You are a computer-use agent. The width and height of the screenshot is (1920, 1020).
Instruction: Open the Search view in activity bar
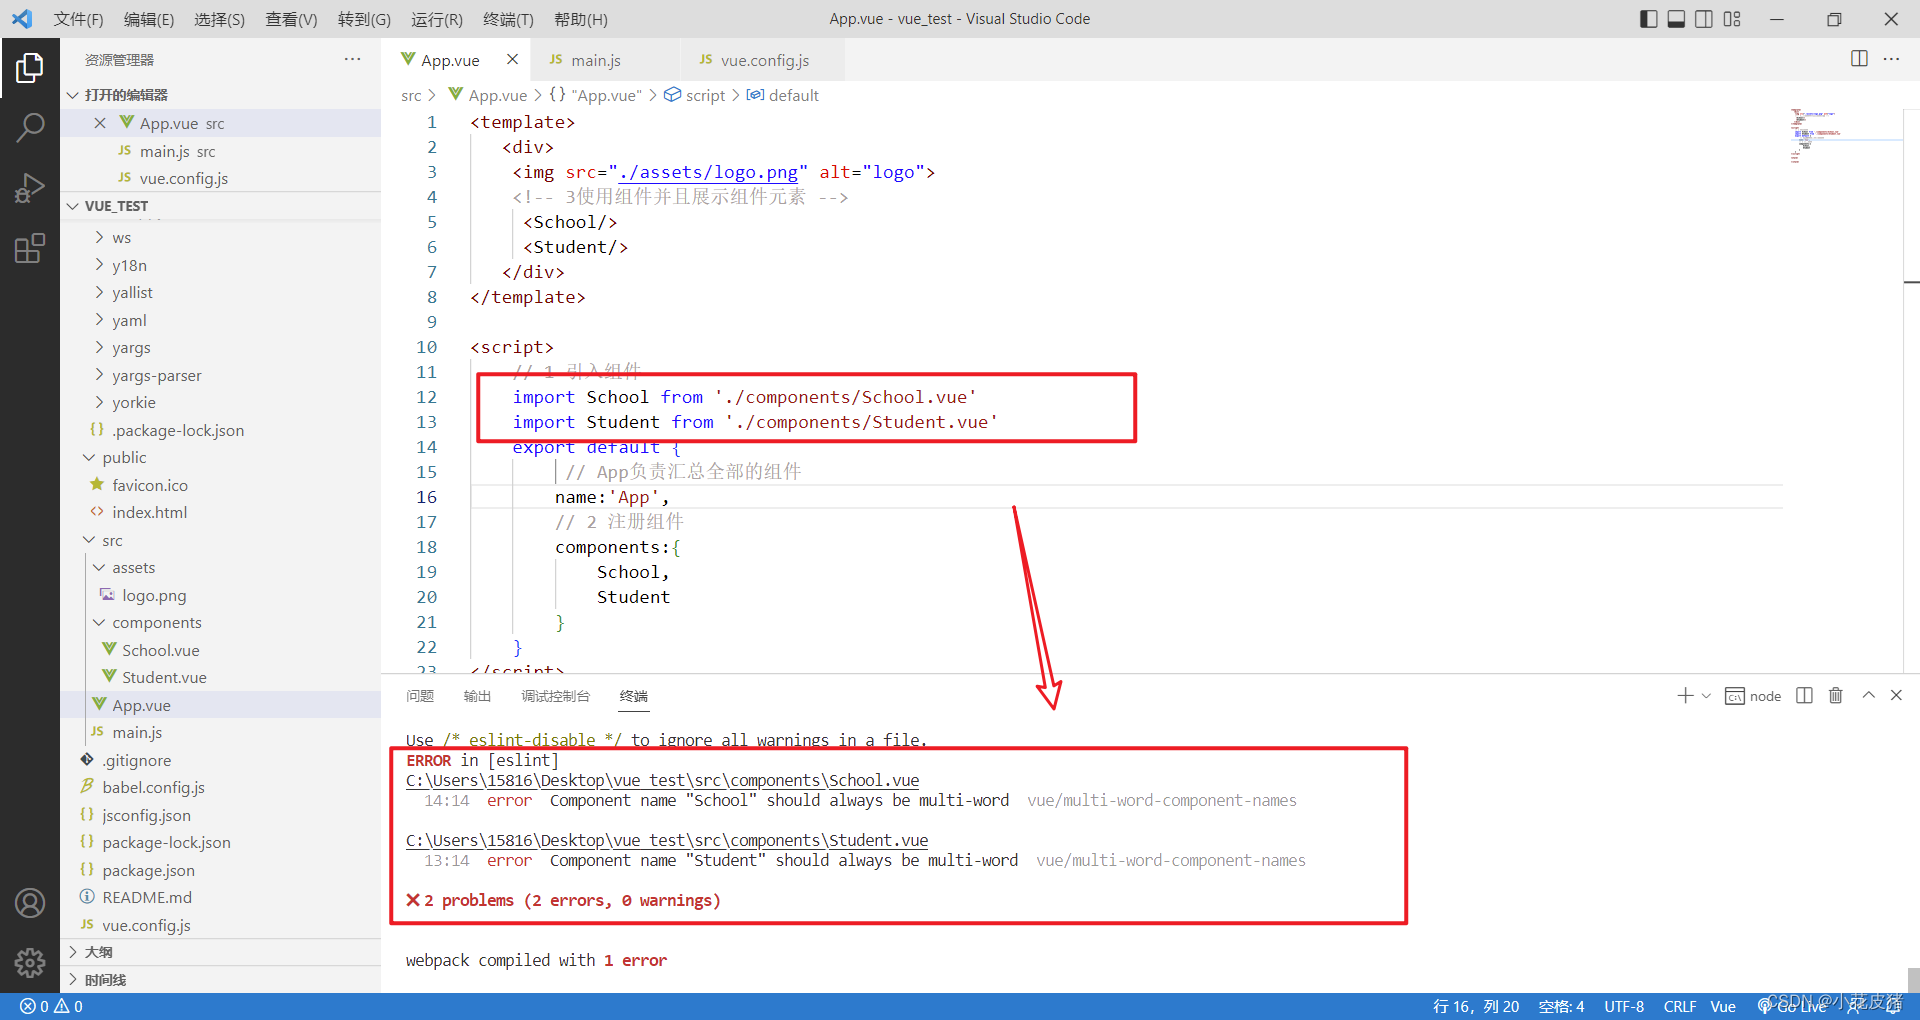30,127
